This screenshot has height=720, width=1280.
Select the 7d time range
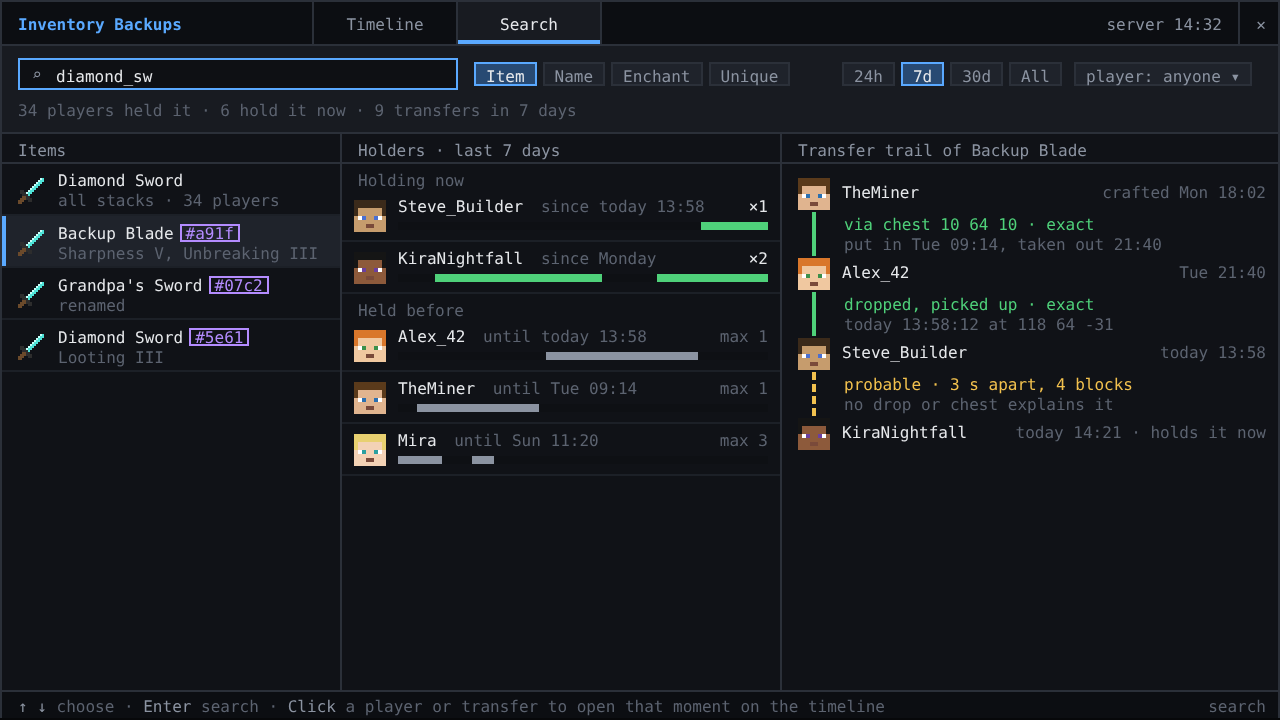tap(922, 75)
